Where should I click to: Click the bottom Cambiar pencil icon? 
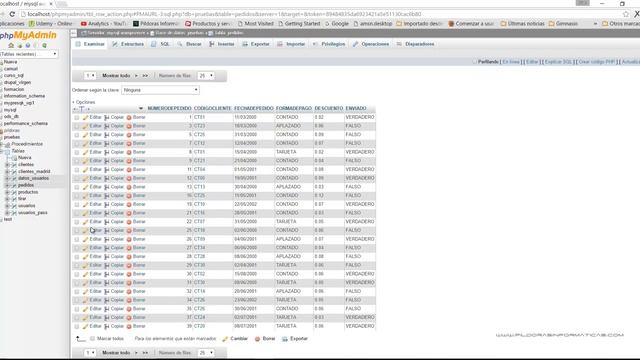tap(225, 339)
